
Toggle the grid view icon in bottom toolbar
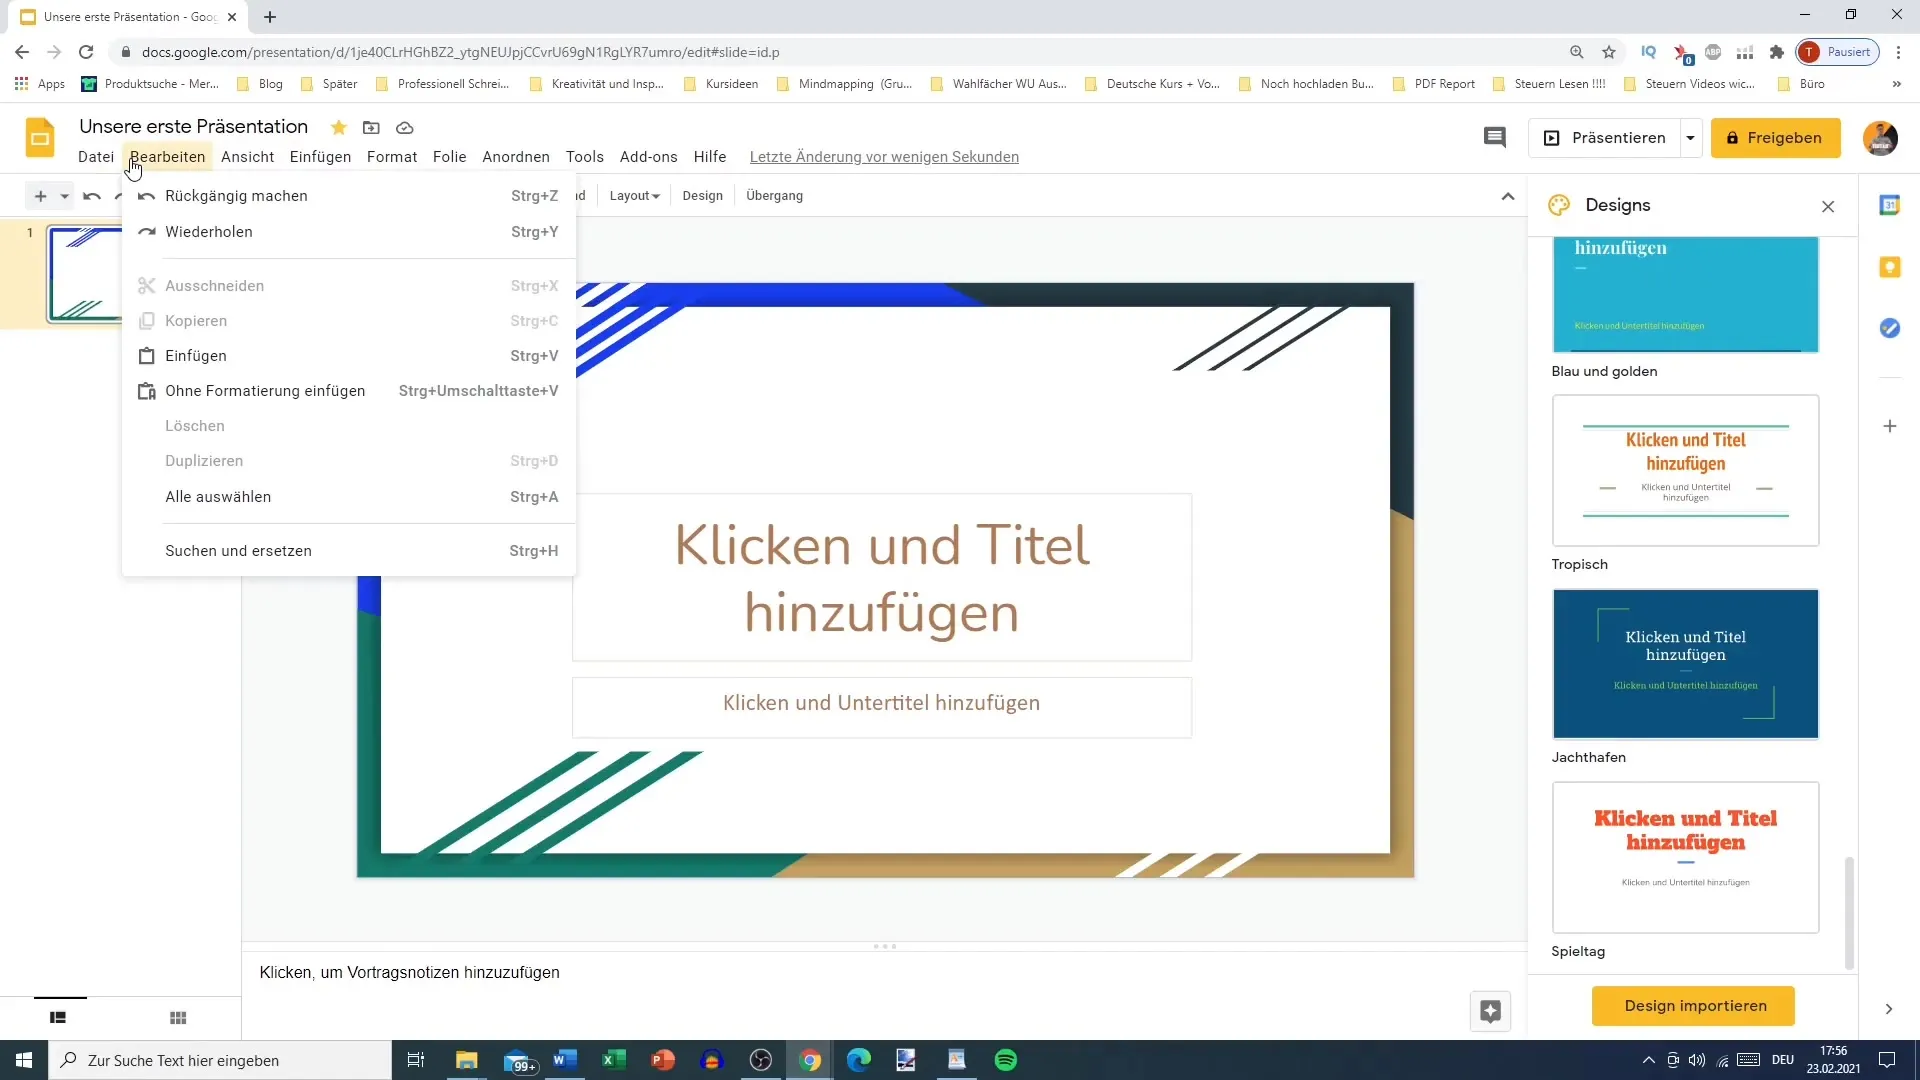(178, 1017)
